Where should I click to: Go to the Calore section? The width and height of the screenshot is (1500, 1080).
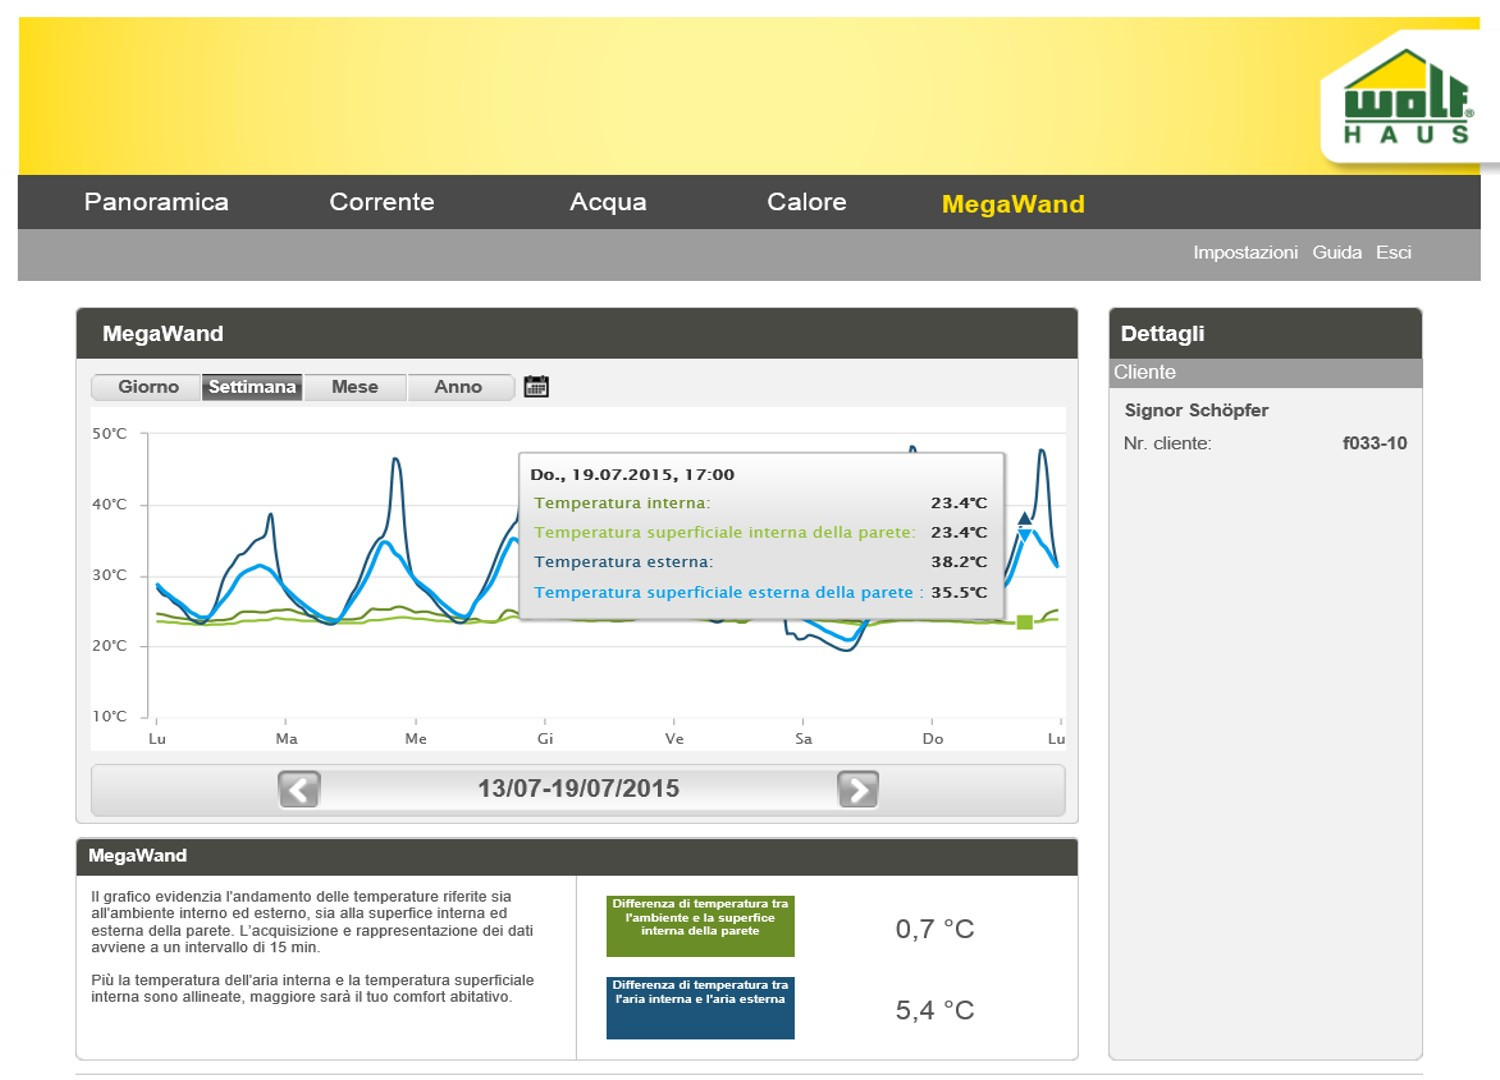806,202
